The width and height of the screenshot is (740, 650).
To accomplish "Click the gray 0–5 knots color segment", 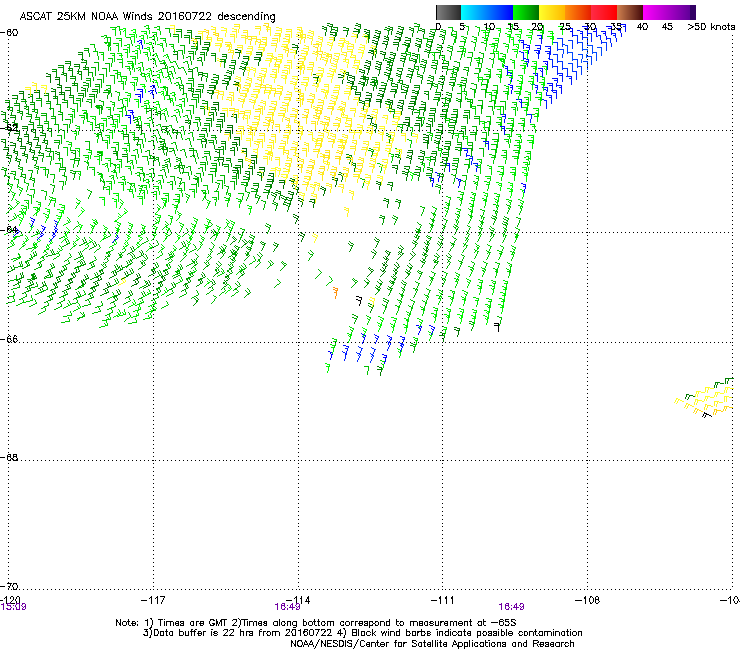I will [x=448, y=12].
